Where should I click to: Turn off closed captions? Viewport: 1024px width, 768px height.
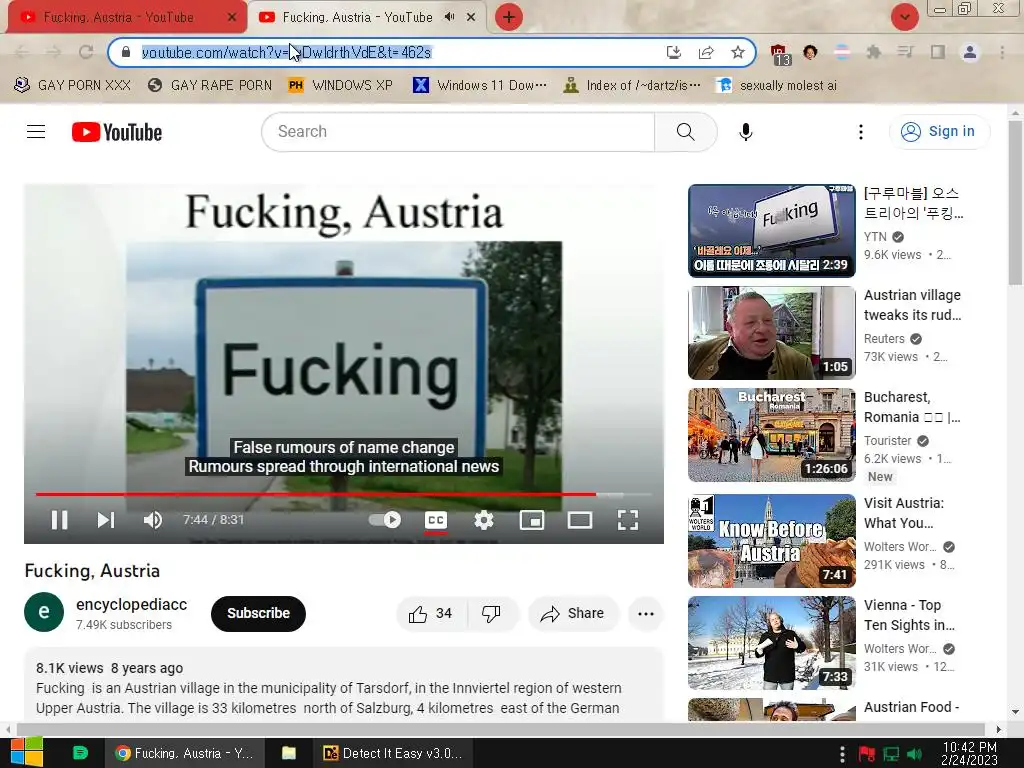[436, 520]
